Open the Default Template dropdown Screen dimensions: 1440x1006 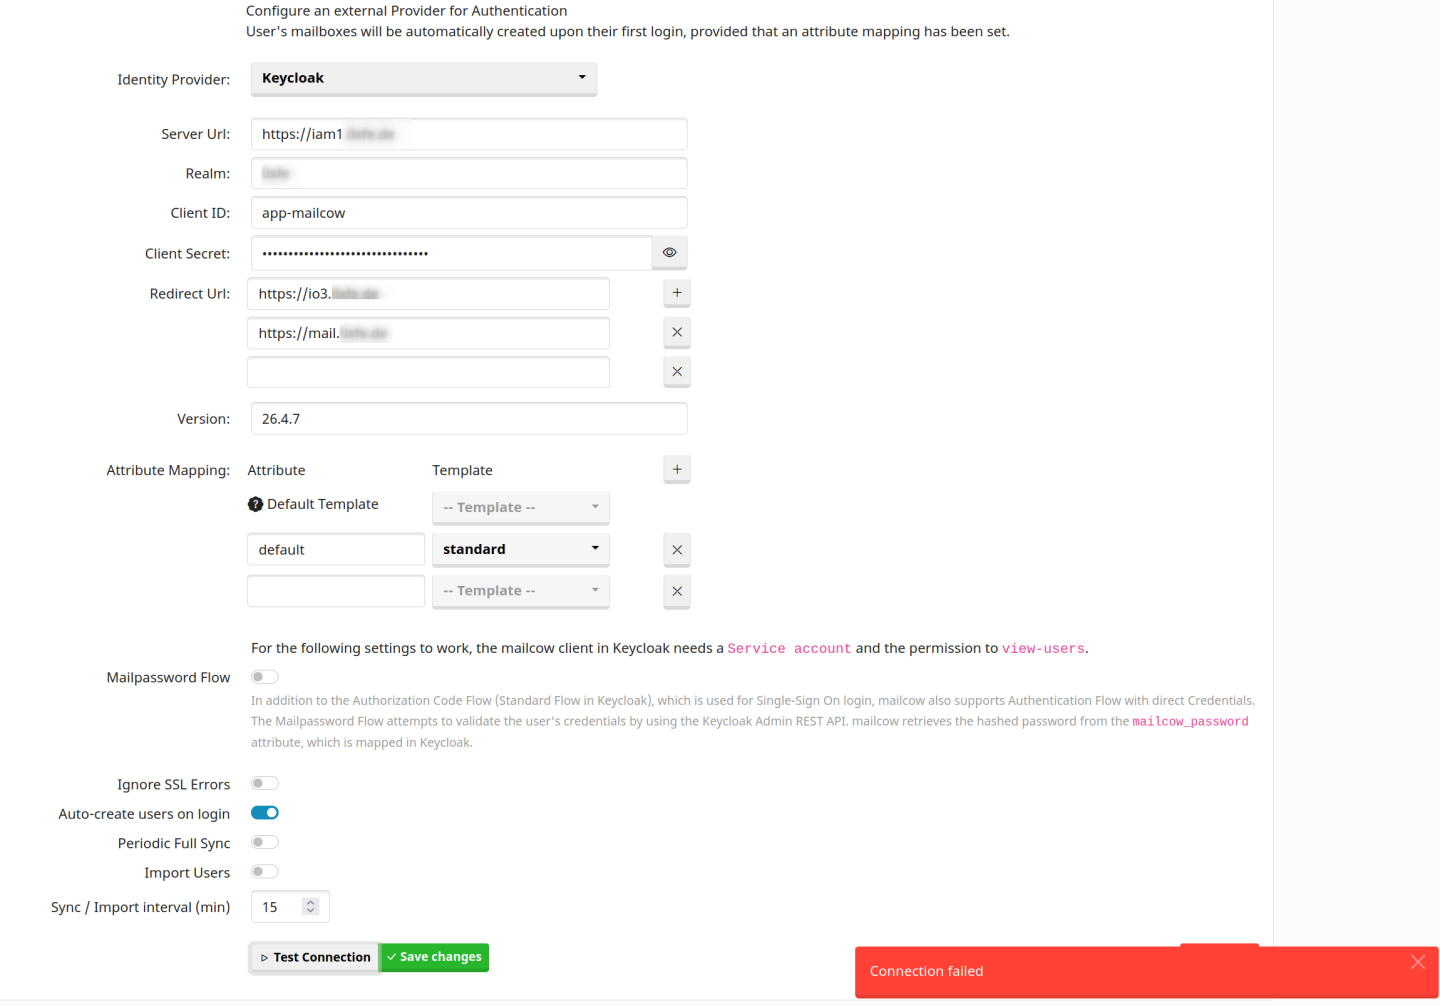(x=520, y=507)
